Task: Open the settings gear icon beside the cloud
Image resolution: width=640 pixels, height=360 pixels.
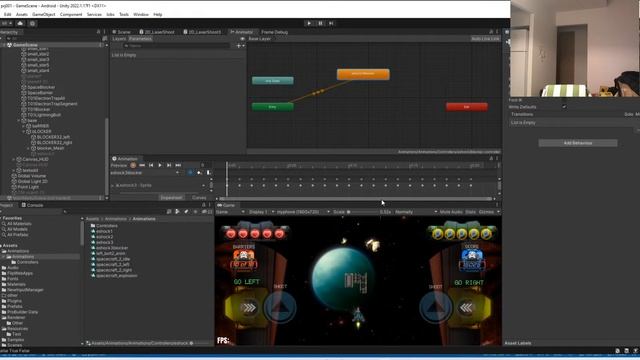Action: [x=32, y=23]
